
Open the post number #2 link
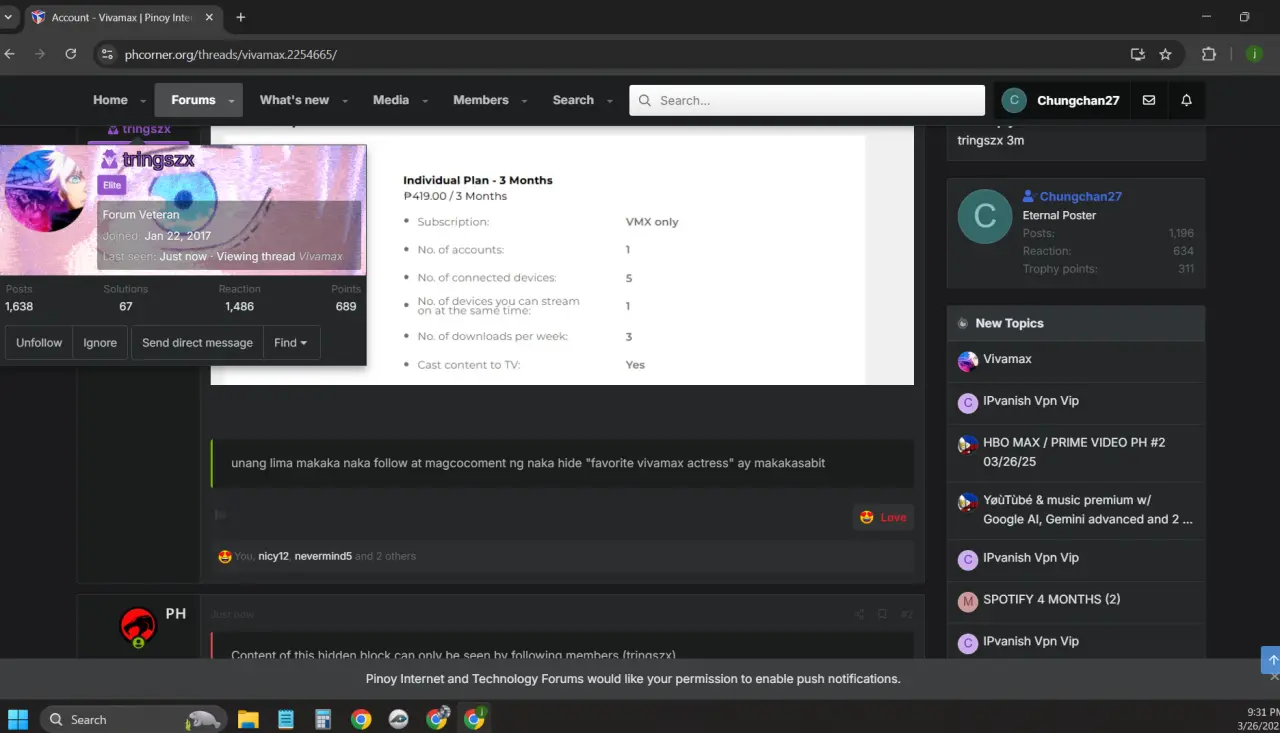click(x=906, y=614)
